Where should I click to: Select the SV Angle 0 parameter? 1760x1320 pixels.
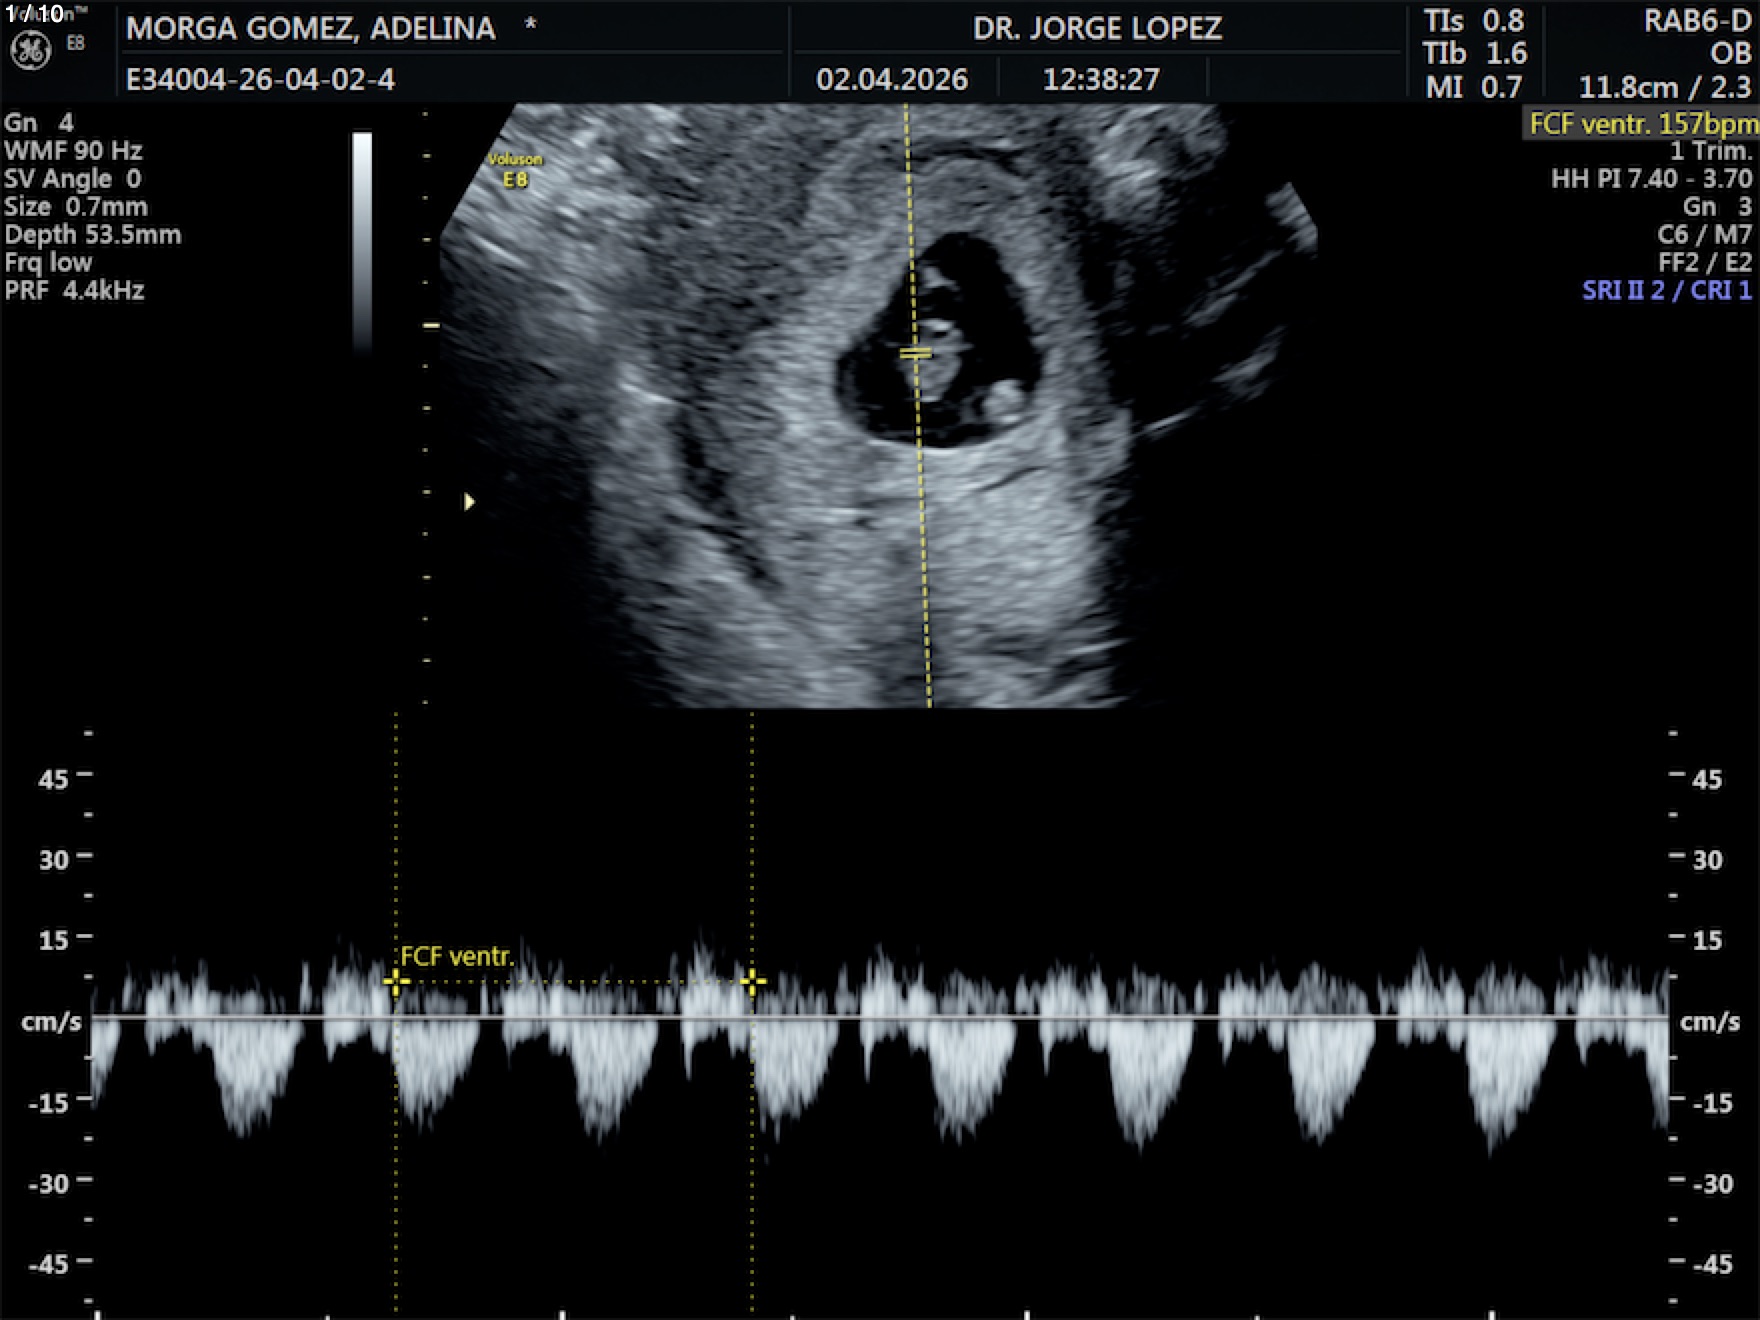[x=73, y=179]
